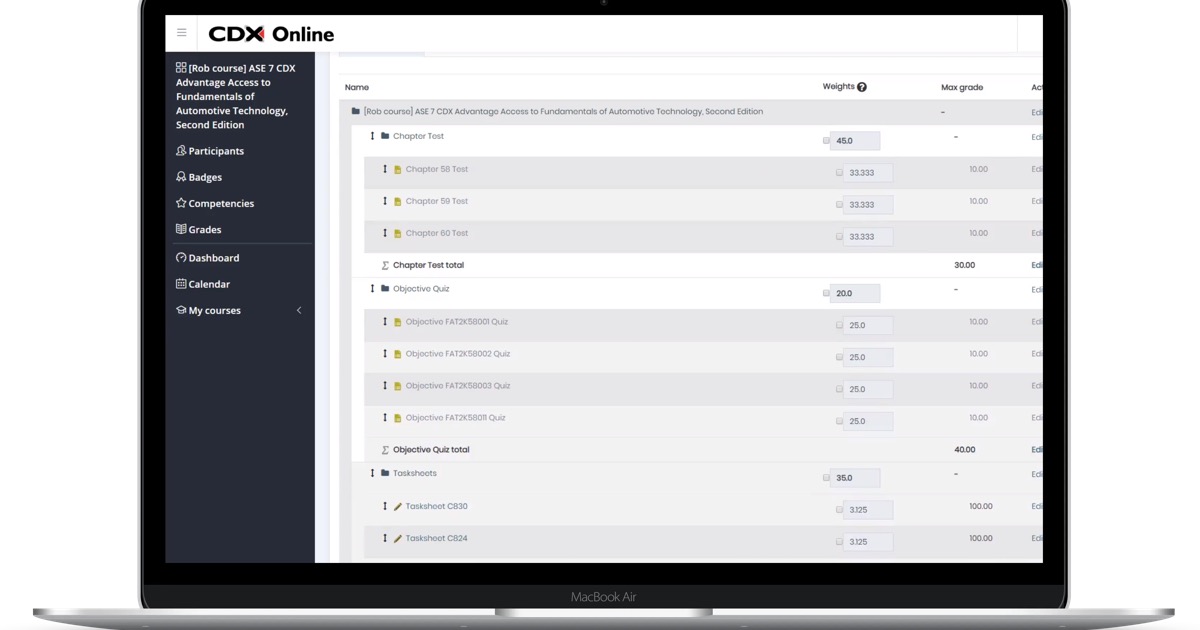This screenshot has width=1200, height=630.
Task: Click the Objective Quiz weight field showing 20.0
Action: click(x=855, y=294)
